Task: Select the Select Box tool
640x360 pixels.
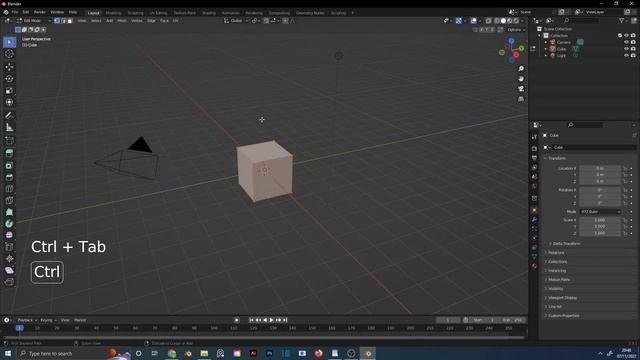Action: [9, 42]
